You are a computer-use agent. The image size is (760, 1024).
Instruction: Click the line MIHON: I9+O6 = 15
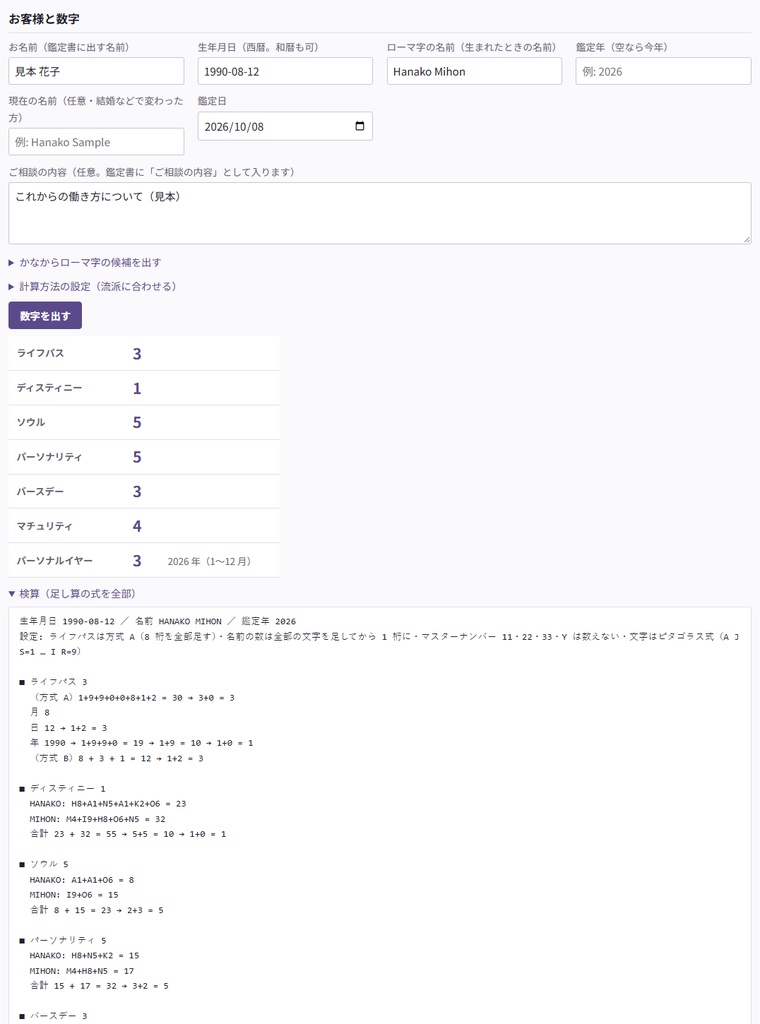pyautogui.click(x=74, y=895)
